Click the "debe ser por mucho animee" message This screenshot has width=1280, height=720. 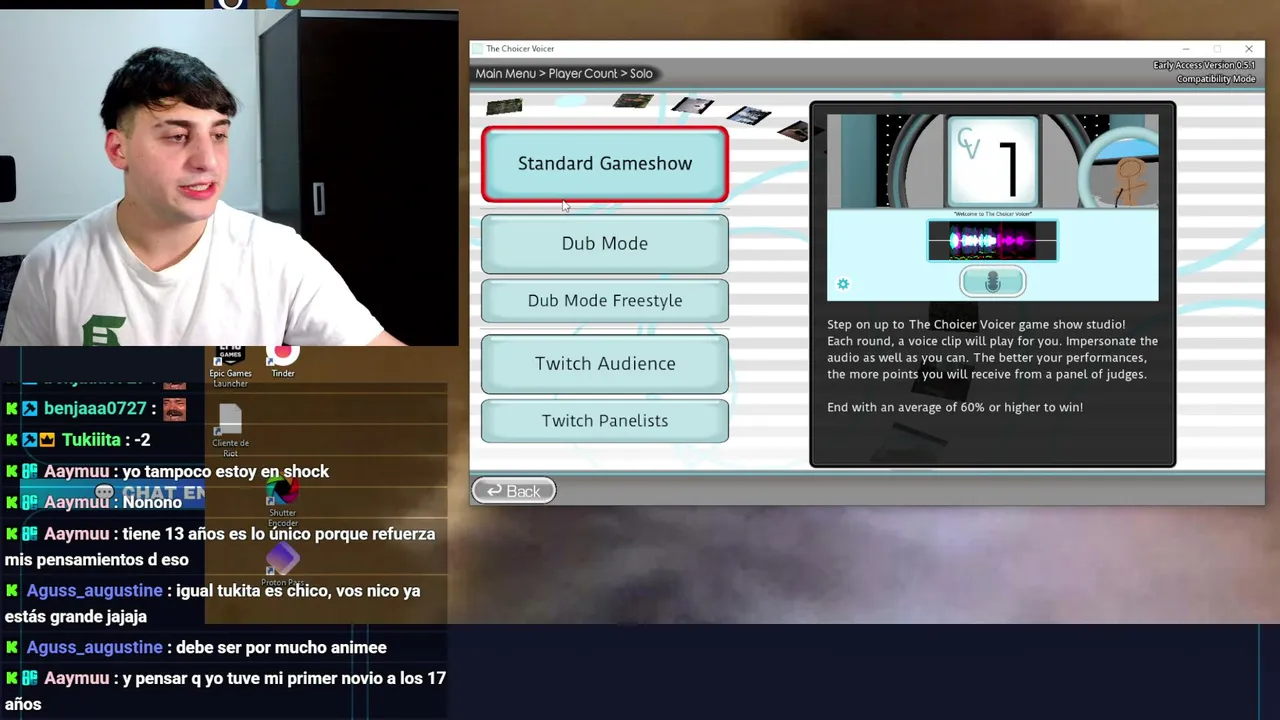pos(281,648)
